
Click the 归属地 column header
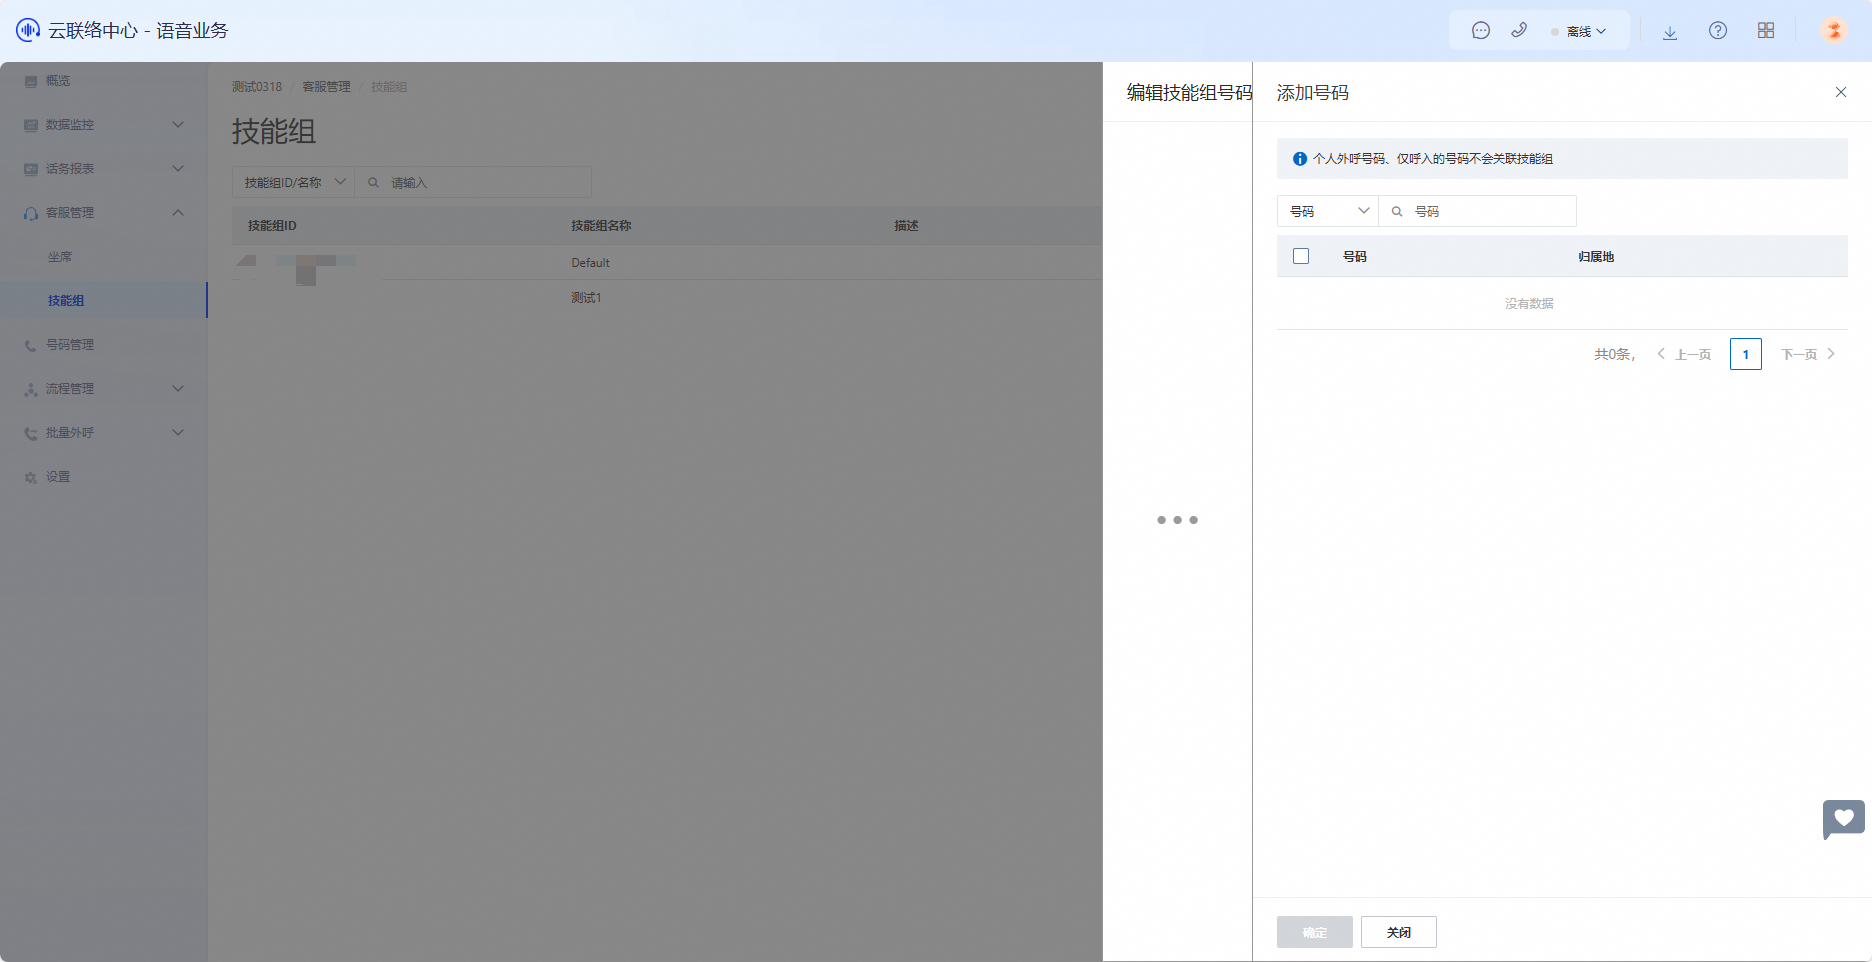pyautogui.click(x=1596, y=257)
